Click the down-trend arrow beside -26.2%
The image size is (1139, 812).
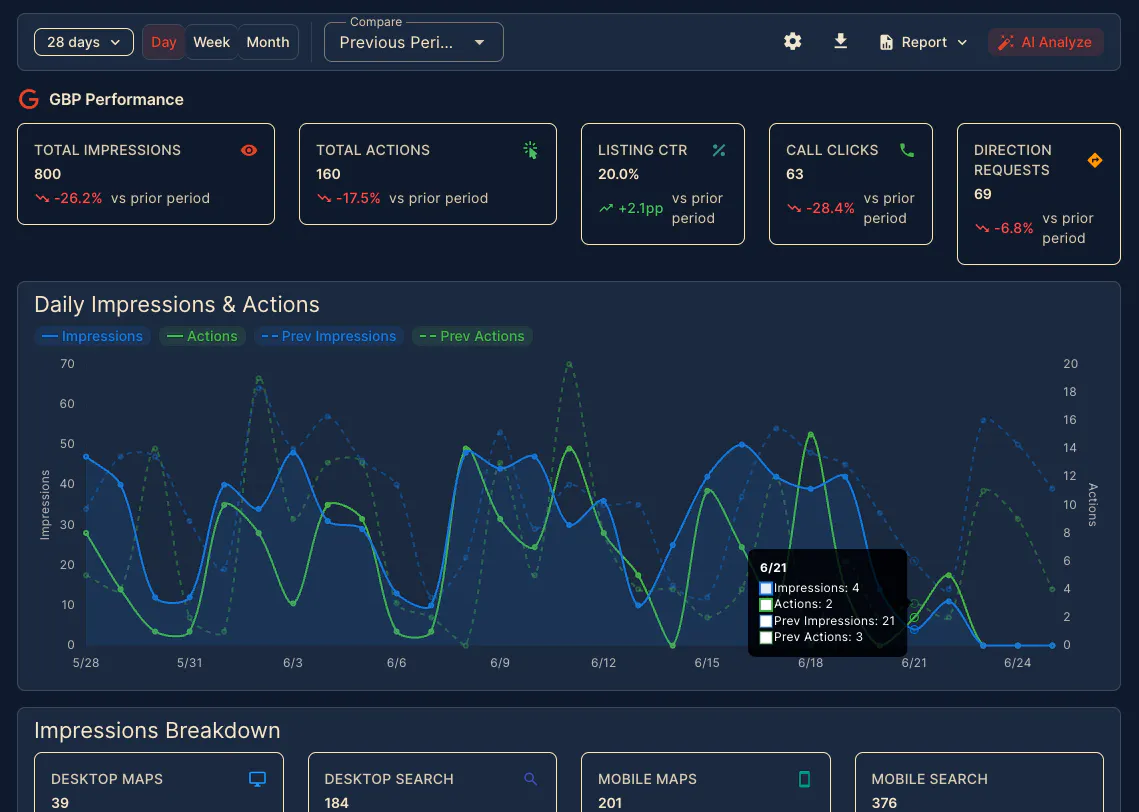pyautogui.click(x=42, y=198)
